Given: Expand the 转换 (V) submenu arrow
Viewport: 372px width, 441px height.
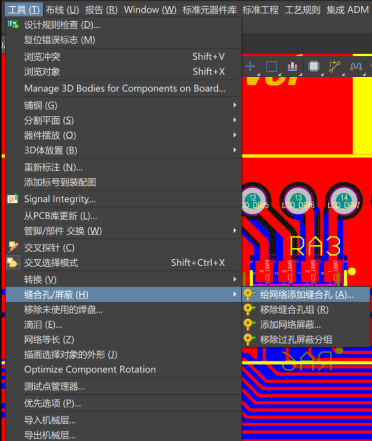Looking at the screenshot, I should pos(235,279).
